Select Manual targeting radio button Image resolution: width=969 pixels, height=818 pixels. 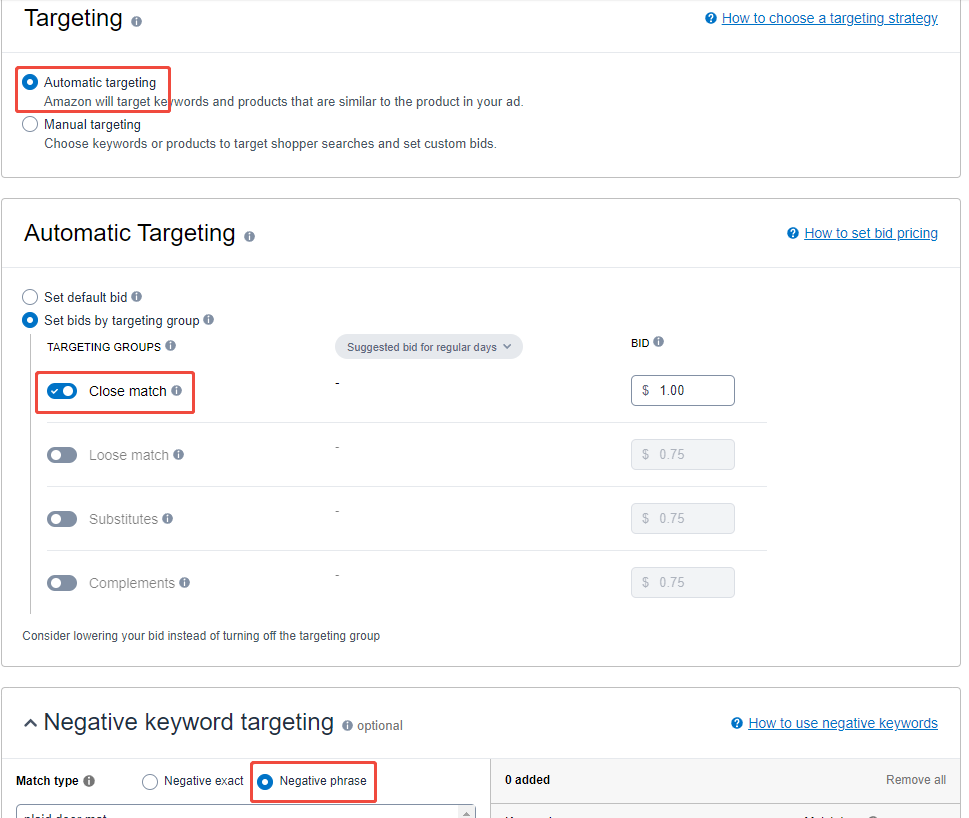[30, 125]
